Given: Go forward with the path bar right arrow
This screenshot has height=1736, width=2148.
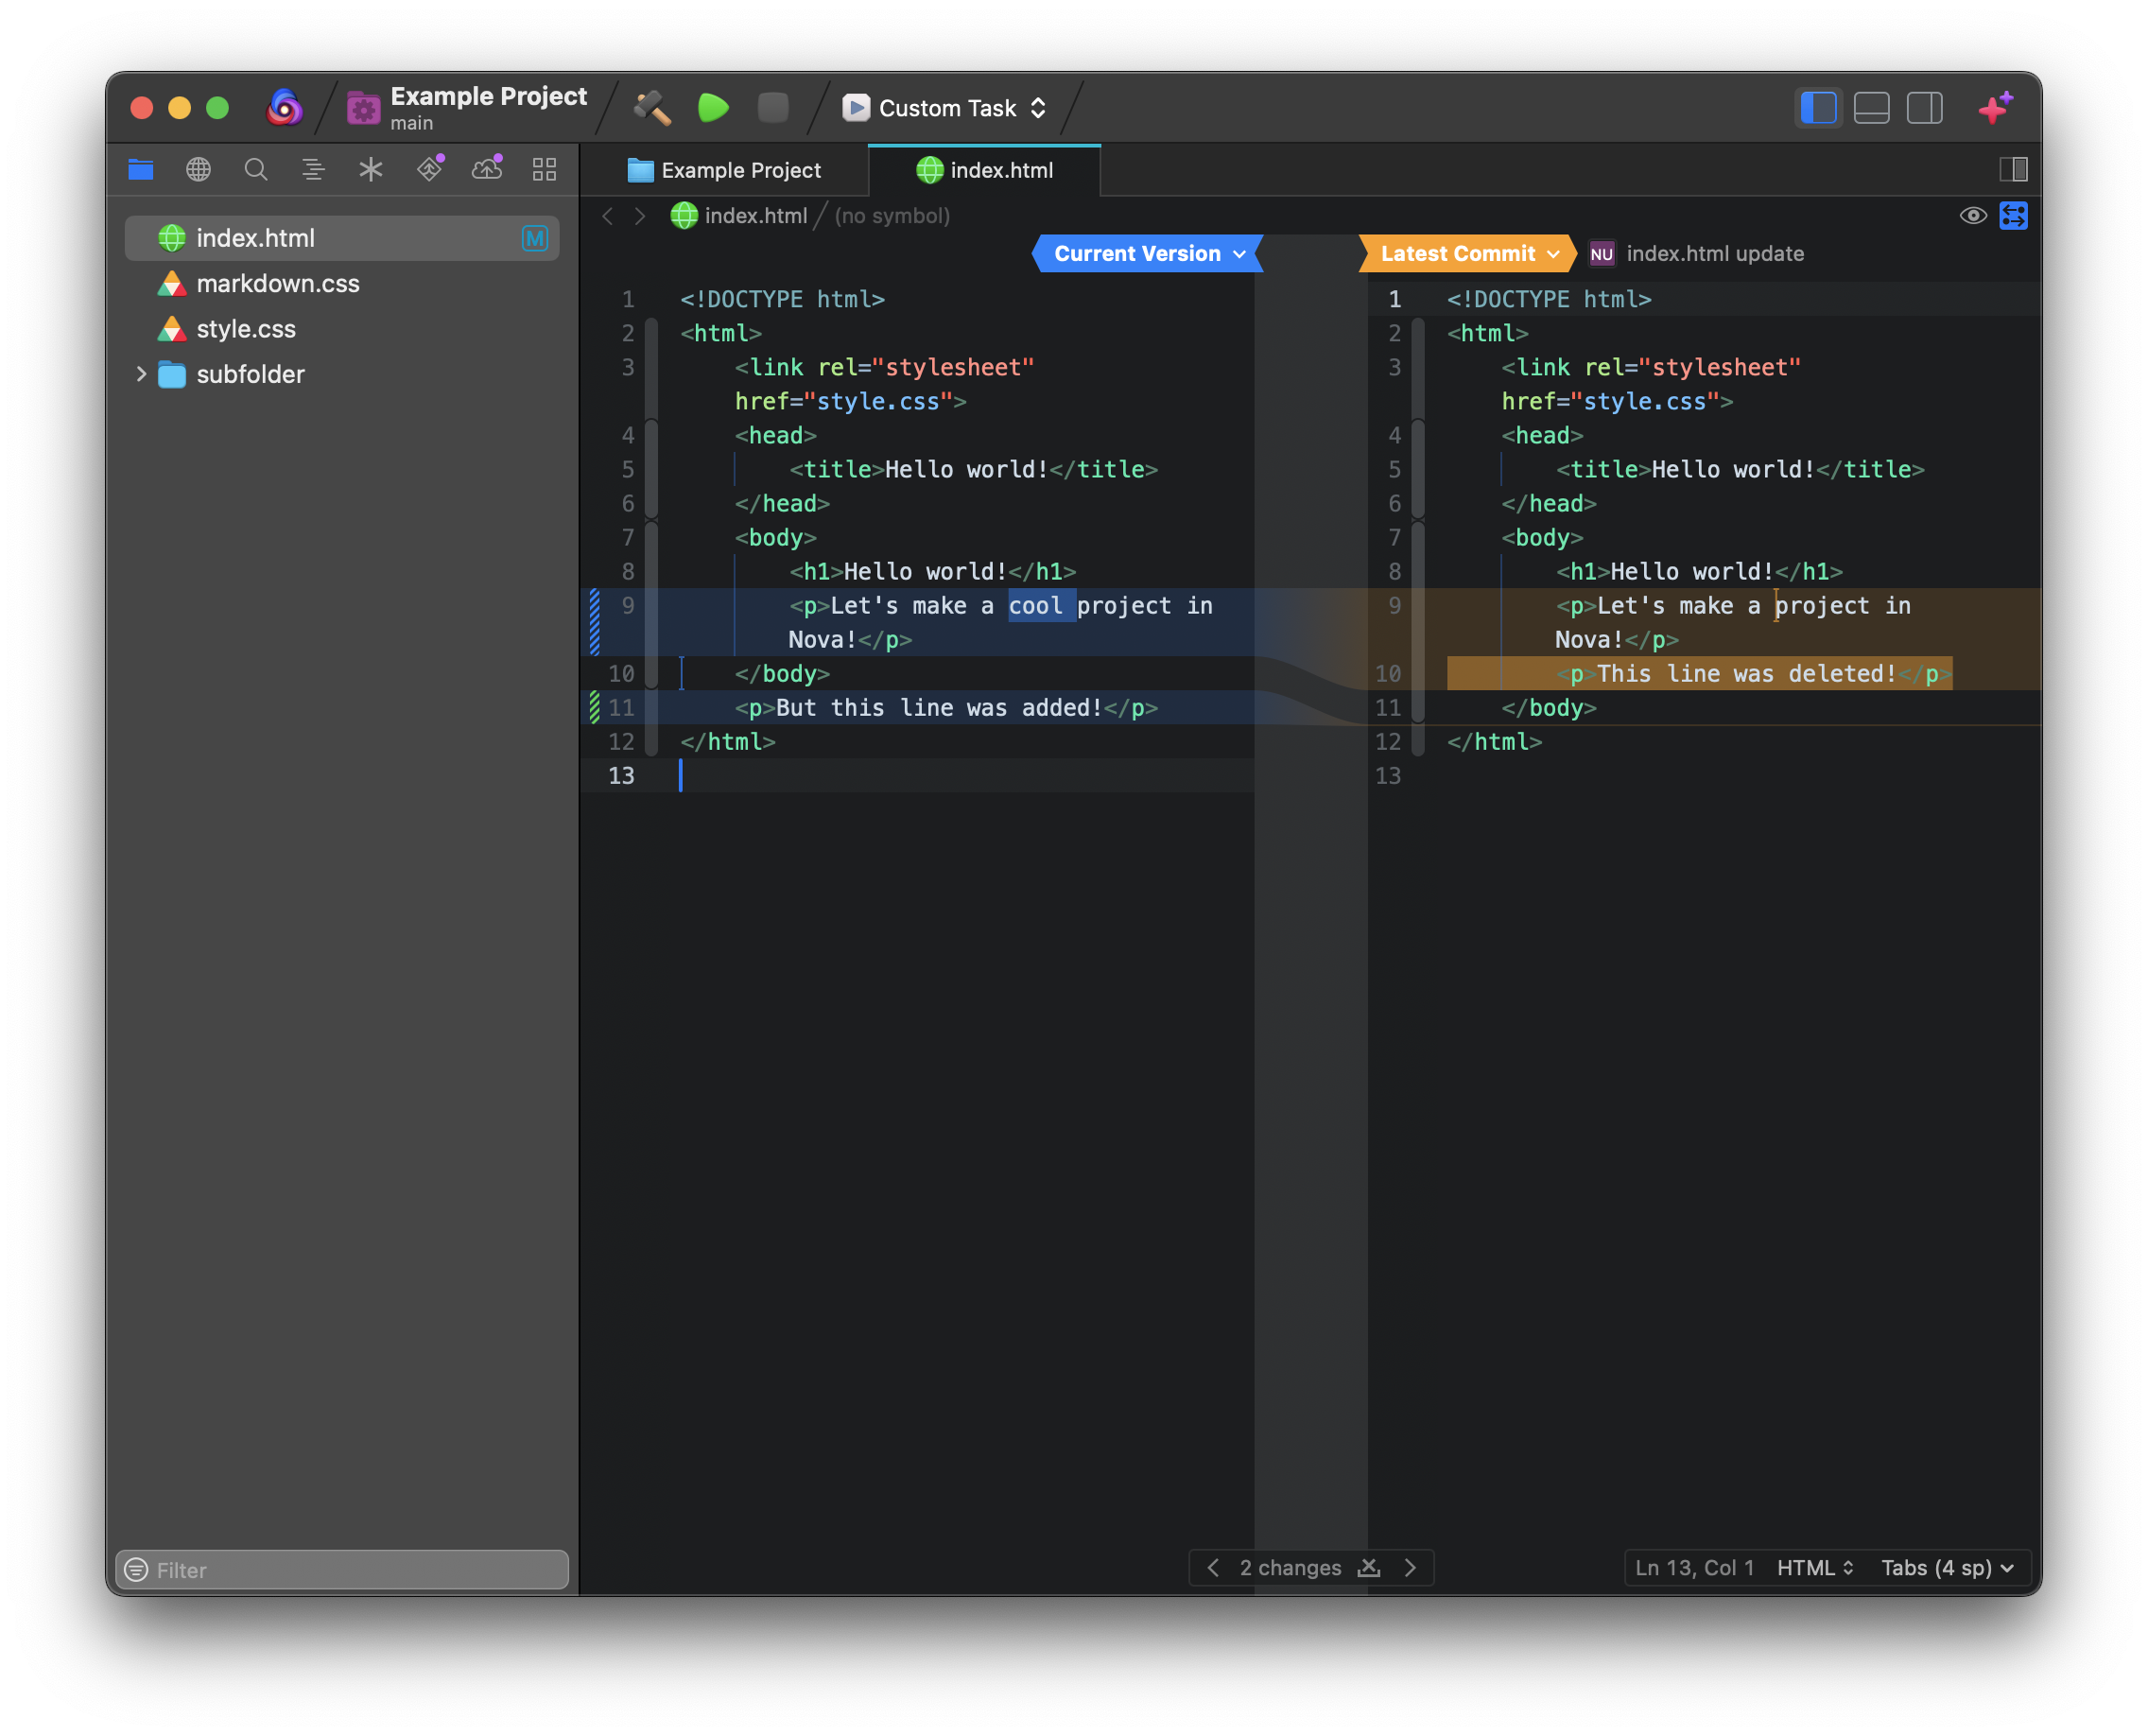Looking at the screenshot, I should coord(640,216).
